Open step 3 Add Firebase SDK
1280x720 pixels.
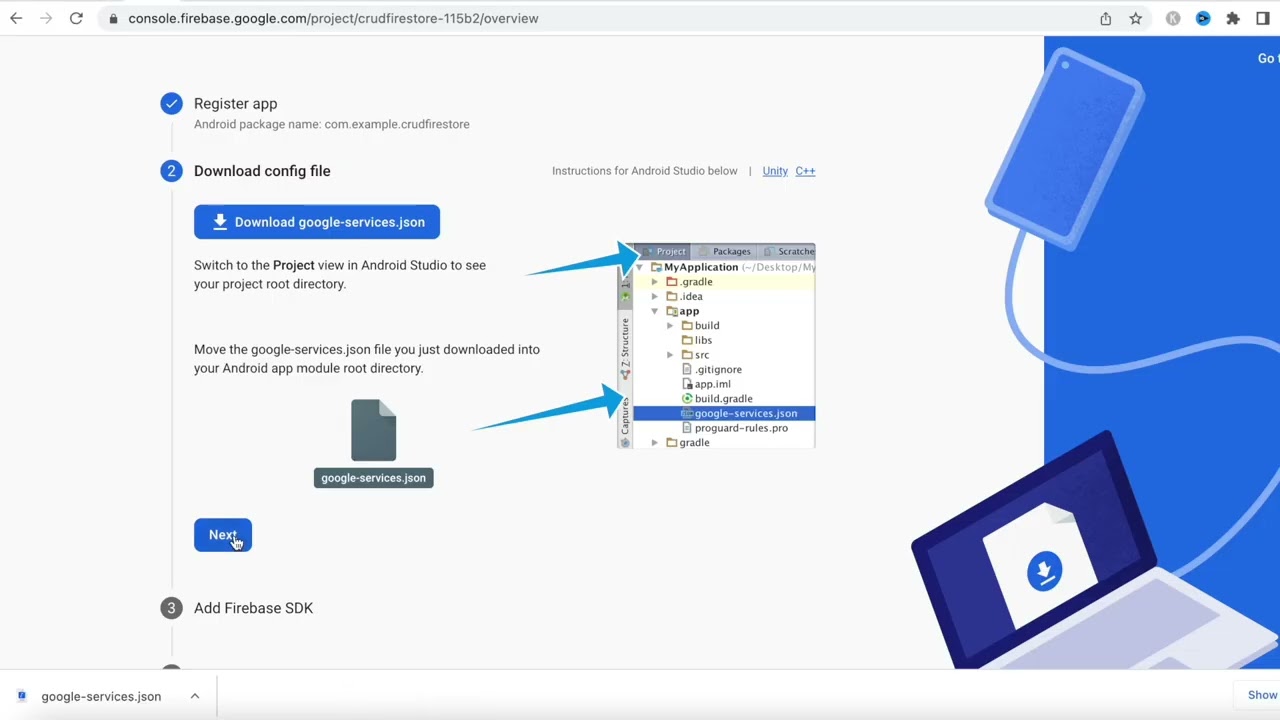(254, 608)
